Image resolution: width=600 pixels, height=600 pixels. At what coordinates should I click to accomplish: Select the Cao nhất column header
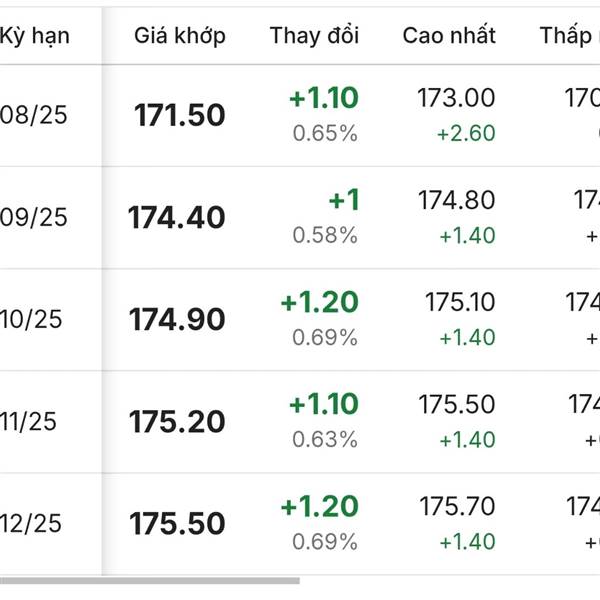coord(449,36)
